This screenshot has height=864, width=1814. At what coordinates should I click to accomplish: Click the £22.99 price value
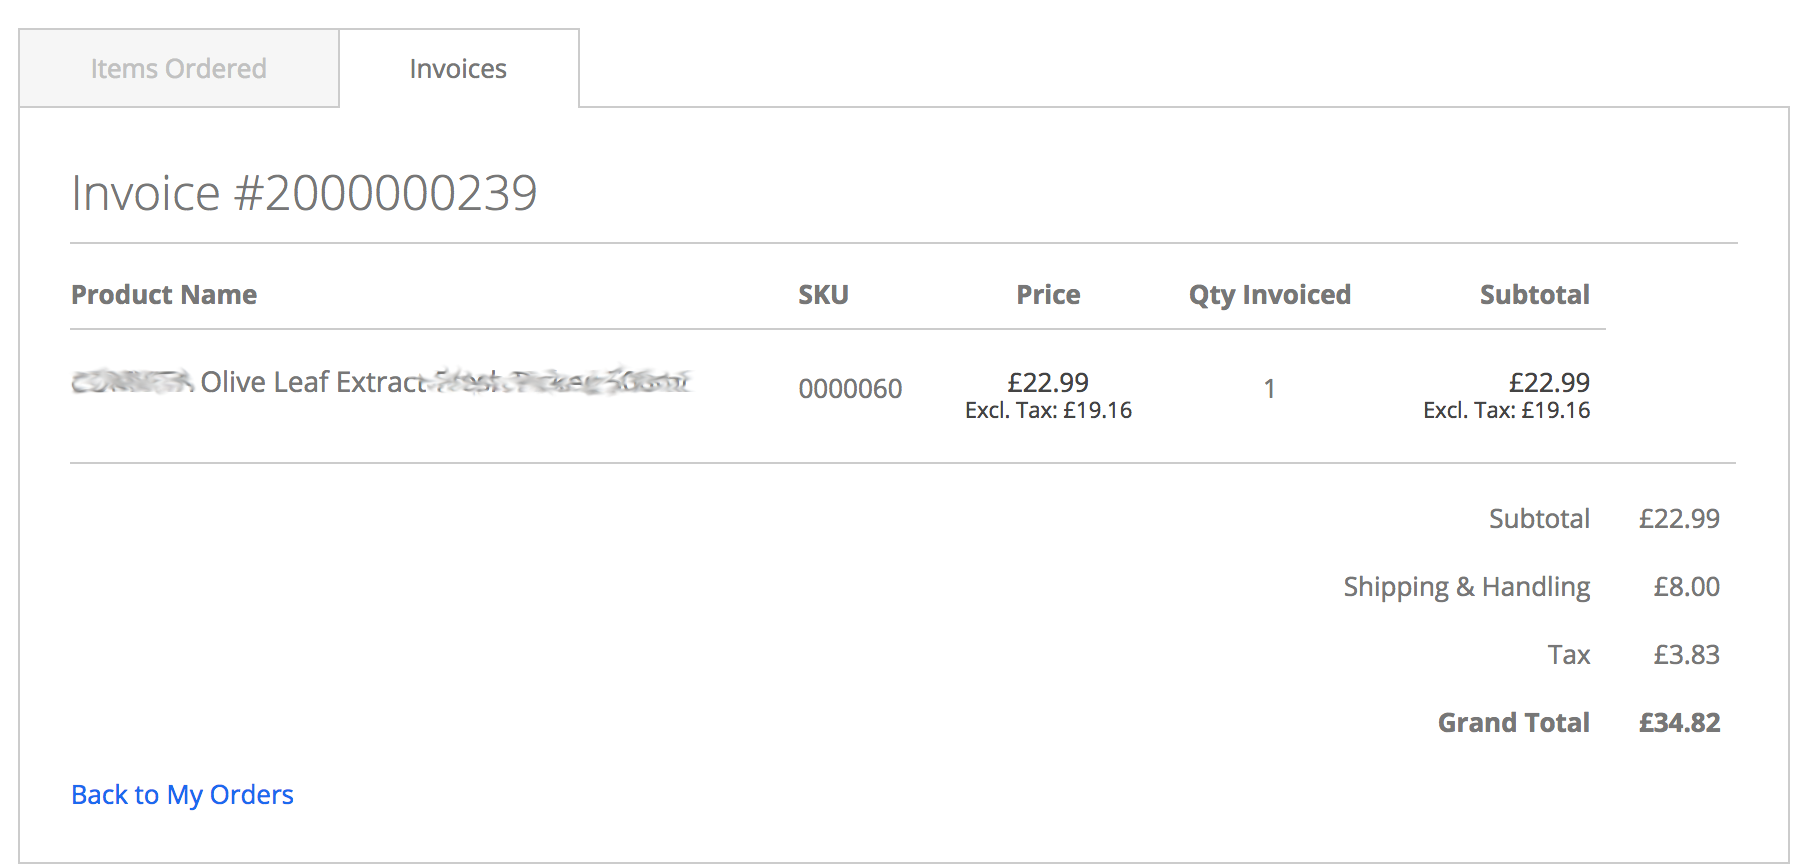[1048, 382]
